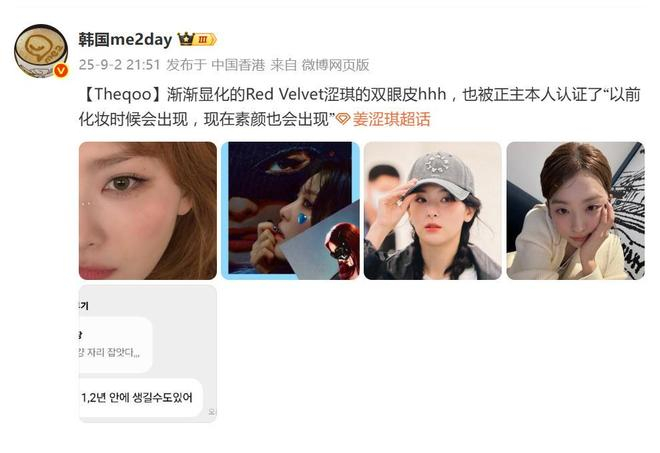Click the 中国香港 location text
The height and width of the screenshot is (453, 660).
[238, 65]
